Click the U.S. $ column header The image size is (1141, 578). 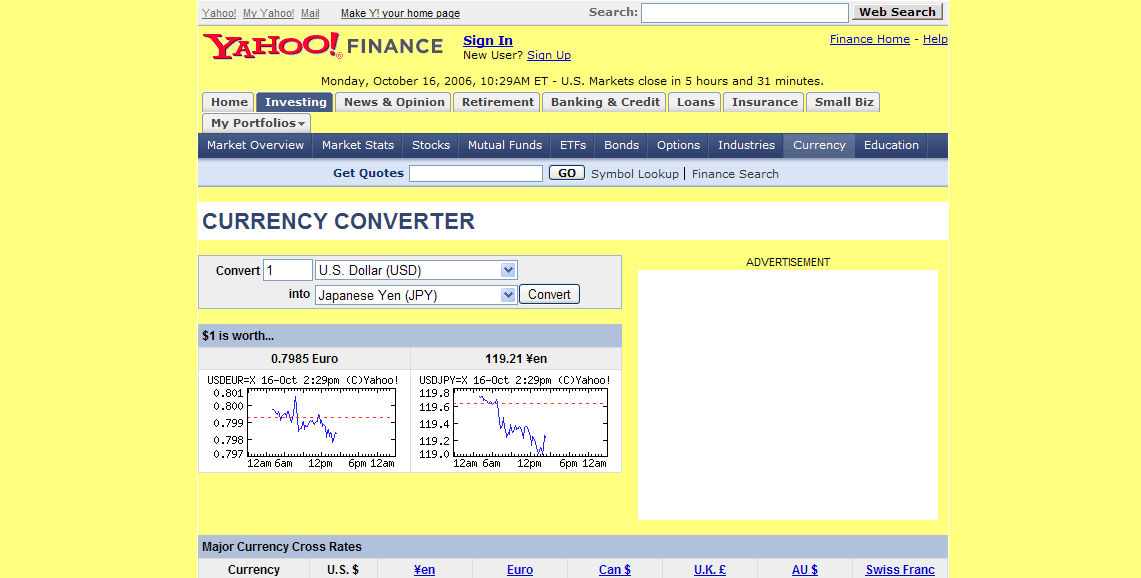(343, 569)
